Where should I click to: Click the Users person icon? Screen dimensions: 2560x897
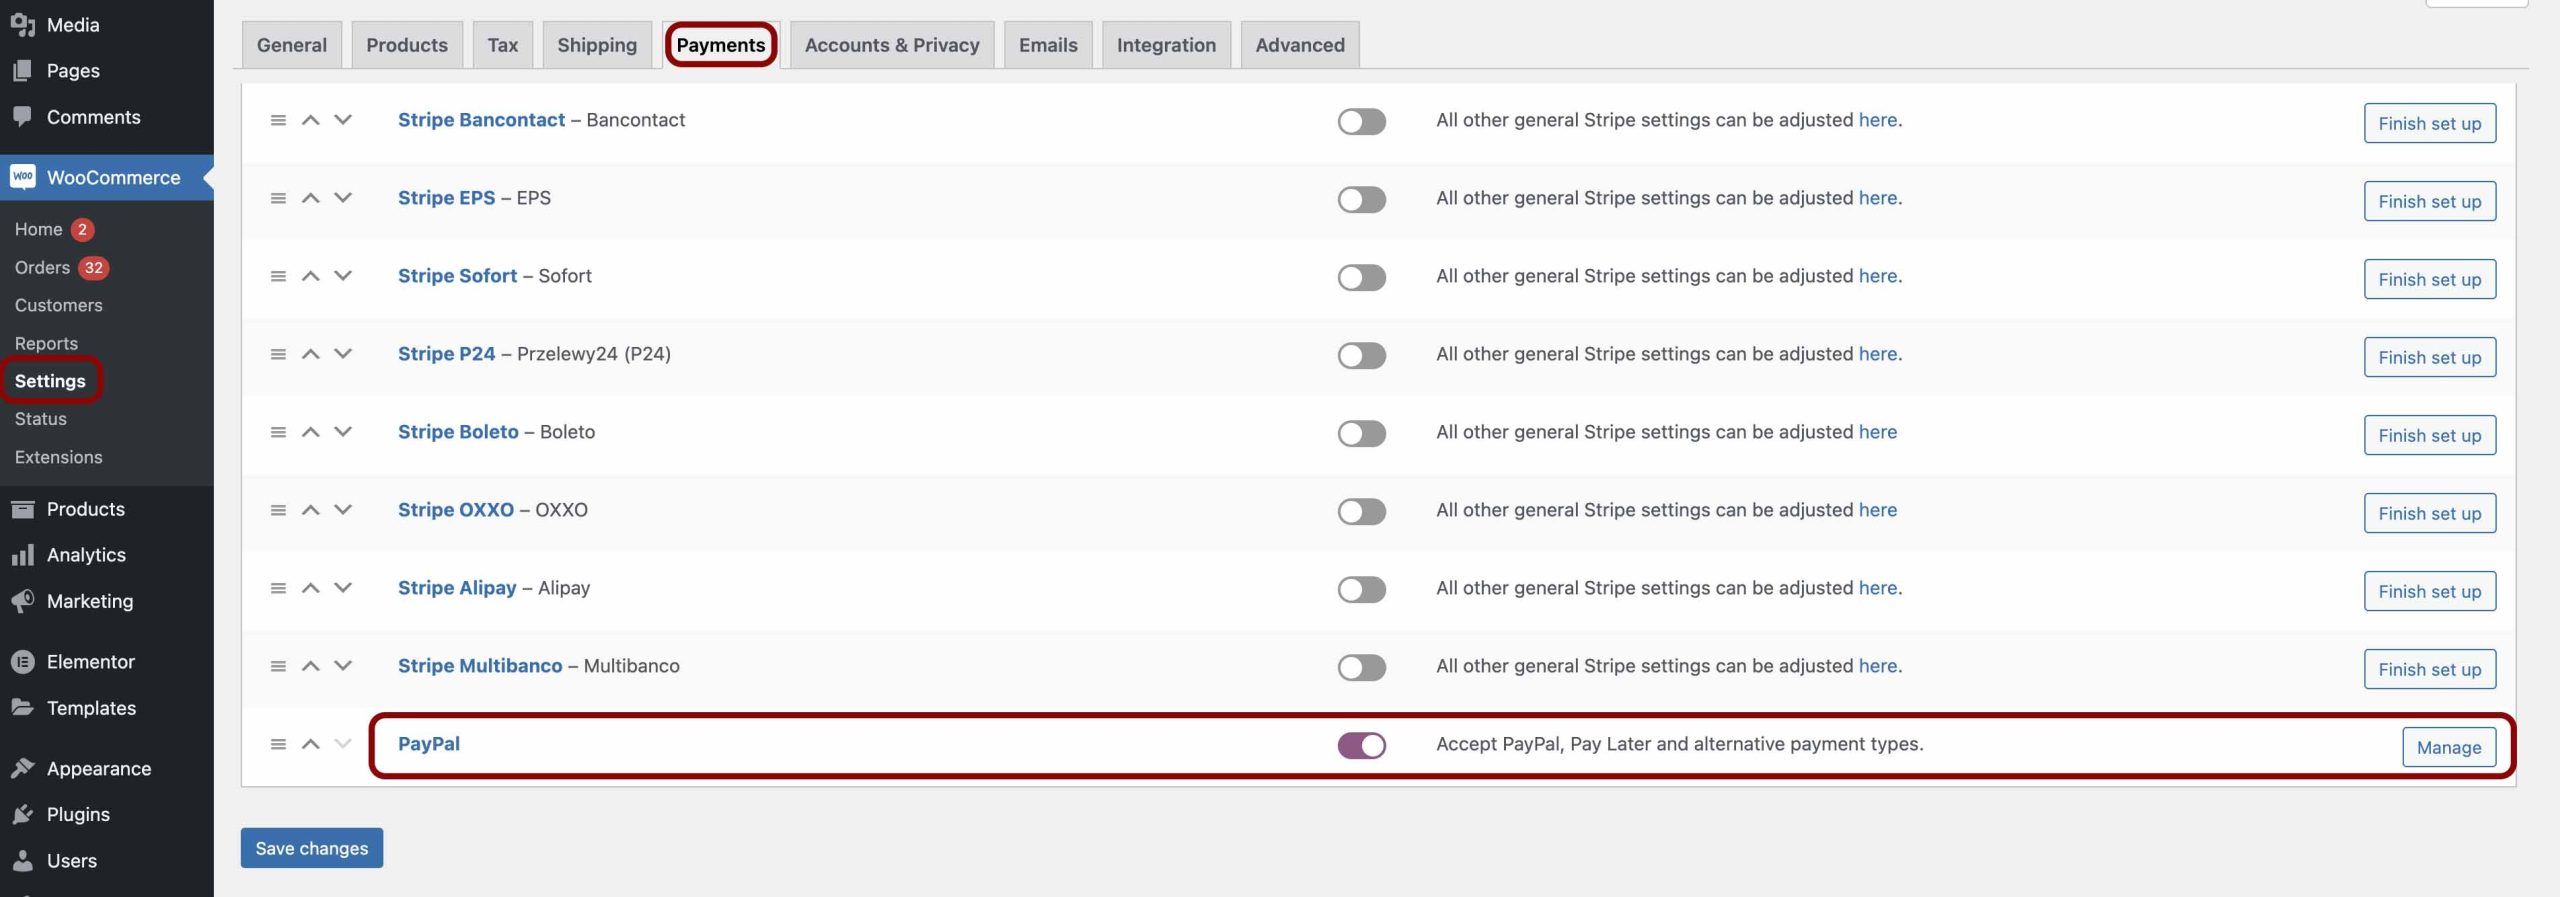click(22, 860)
